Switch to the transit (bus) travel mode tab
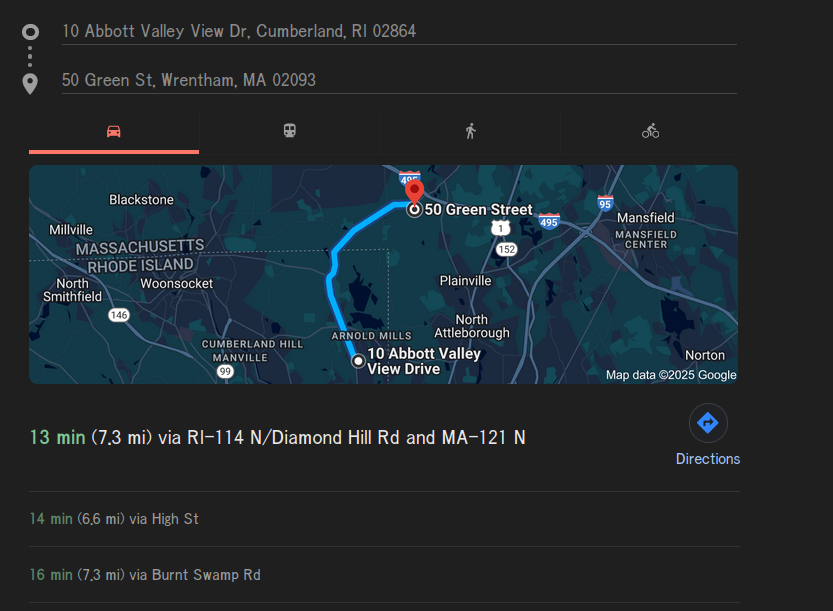 290,131
